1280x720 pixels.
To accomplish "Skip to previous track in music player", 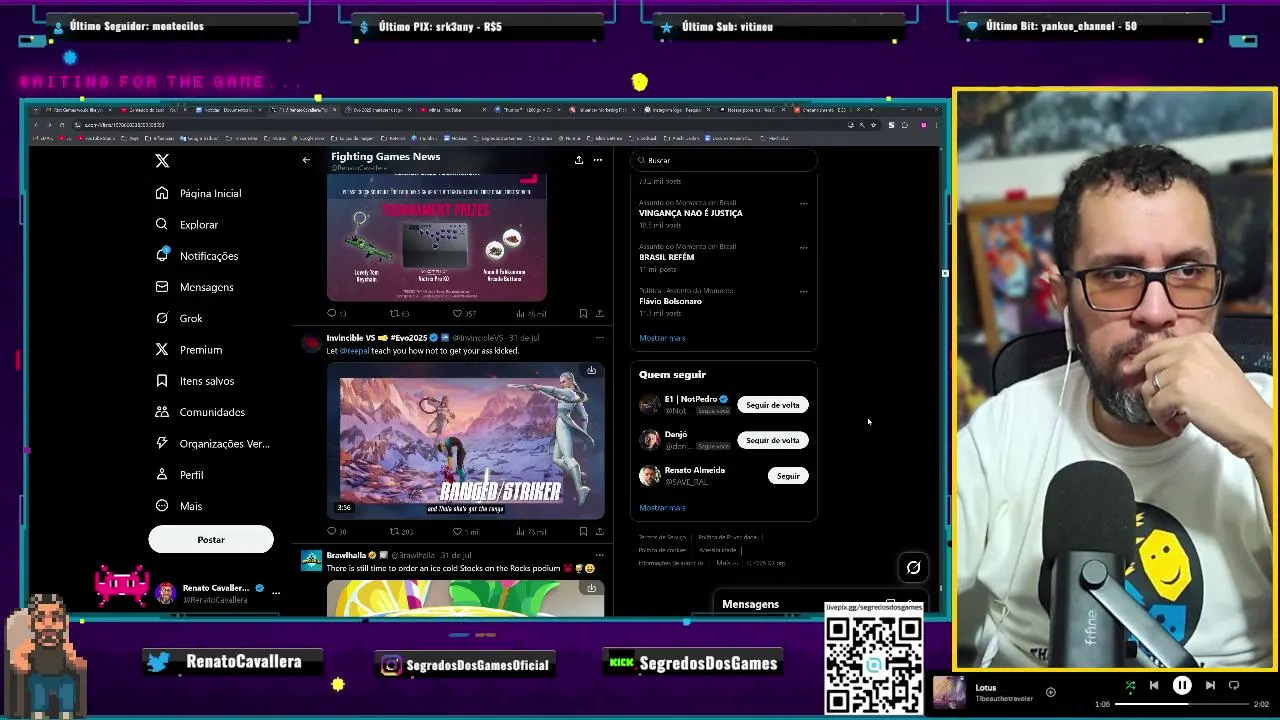I will click(x=1154, y=685).
